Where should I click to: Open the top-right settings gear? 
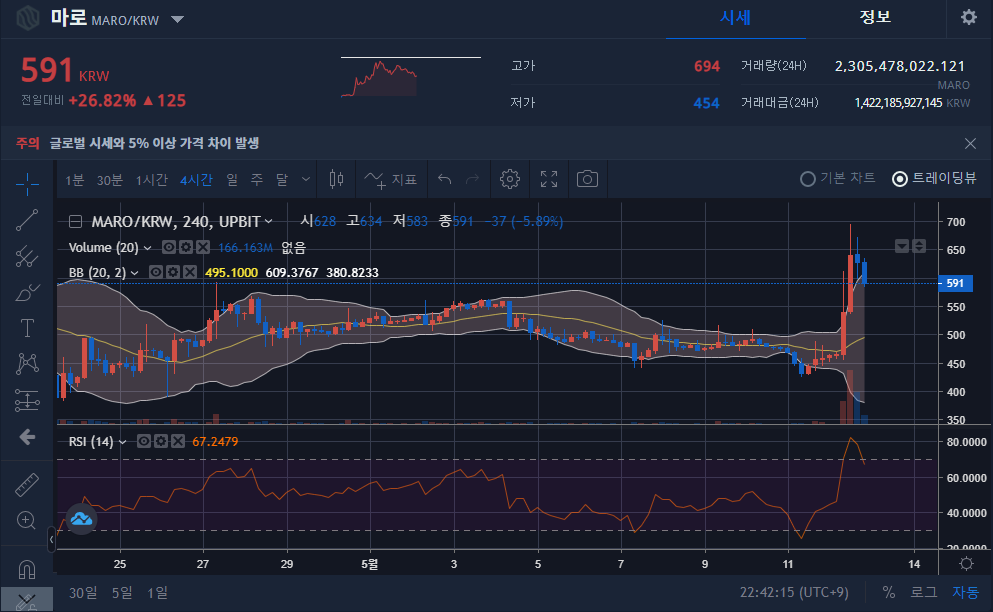pyautogui.click(x=968, y=17)
